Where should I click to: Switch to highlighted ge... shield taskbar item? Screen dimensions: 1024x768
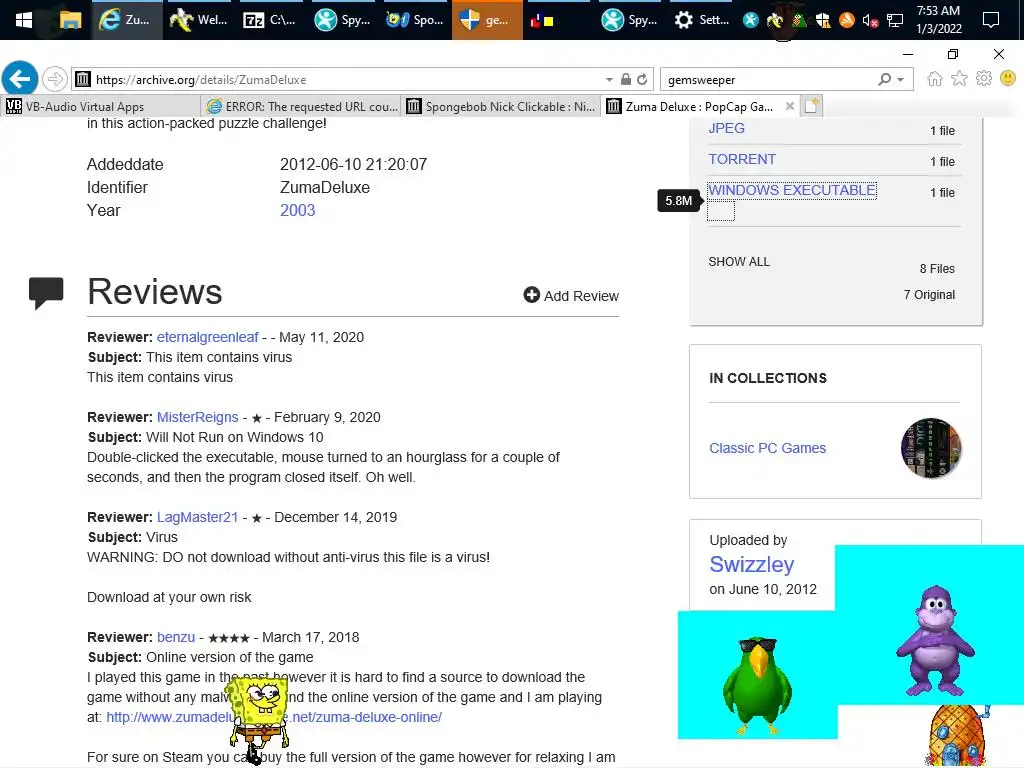pos(487,20)
